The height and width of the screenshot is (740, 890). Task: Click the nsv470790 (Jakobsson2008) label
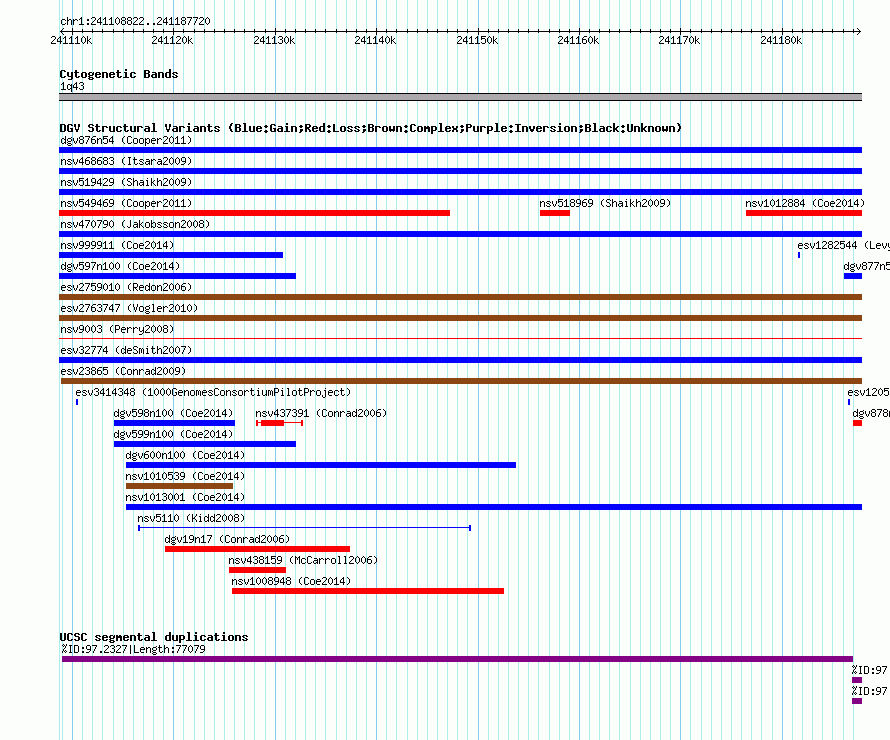135,224
